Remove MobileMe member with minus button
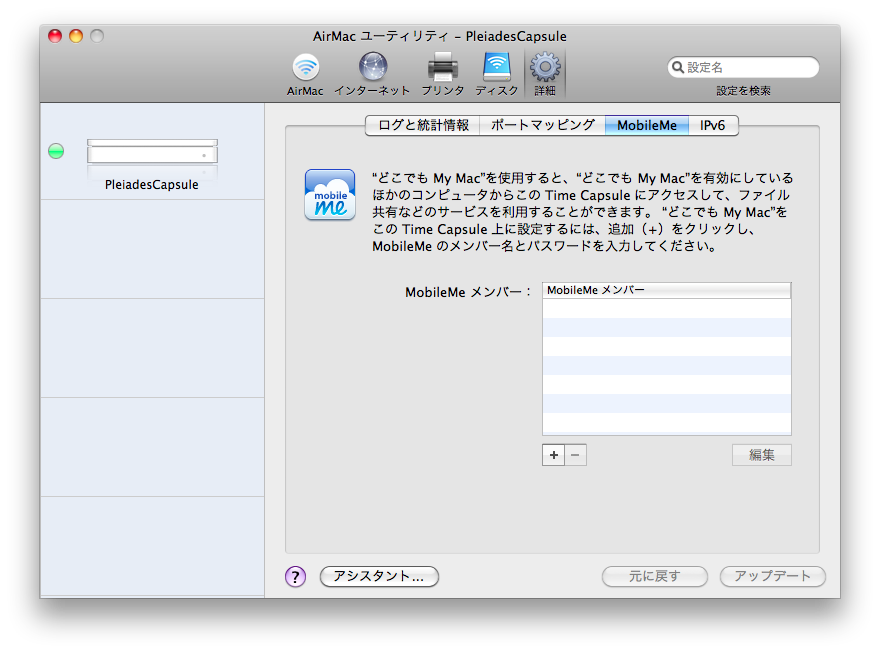The image size is (880, 653). (575, 455)
